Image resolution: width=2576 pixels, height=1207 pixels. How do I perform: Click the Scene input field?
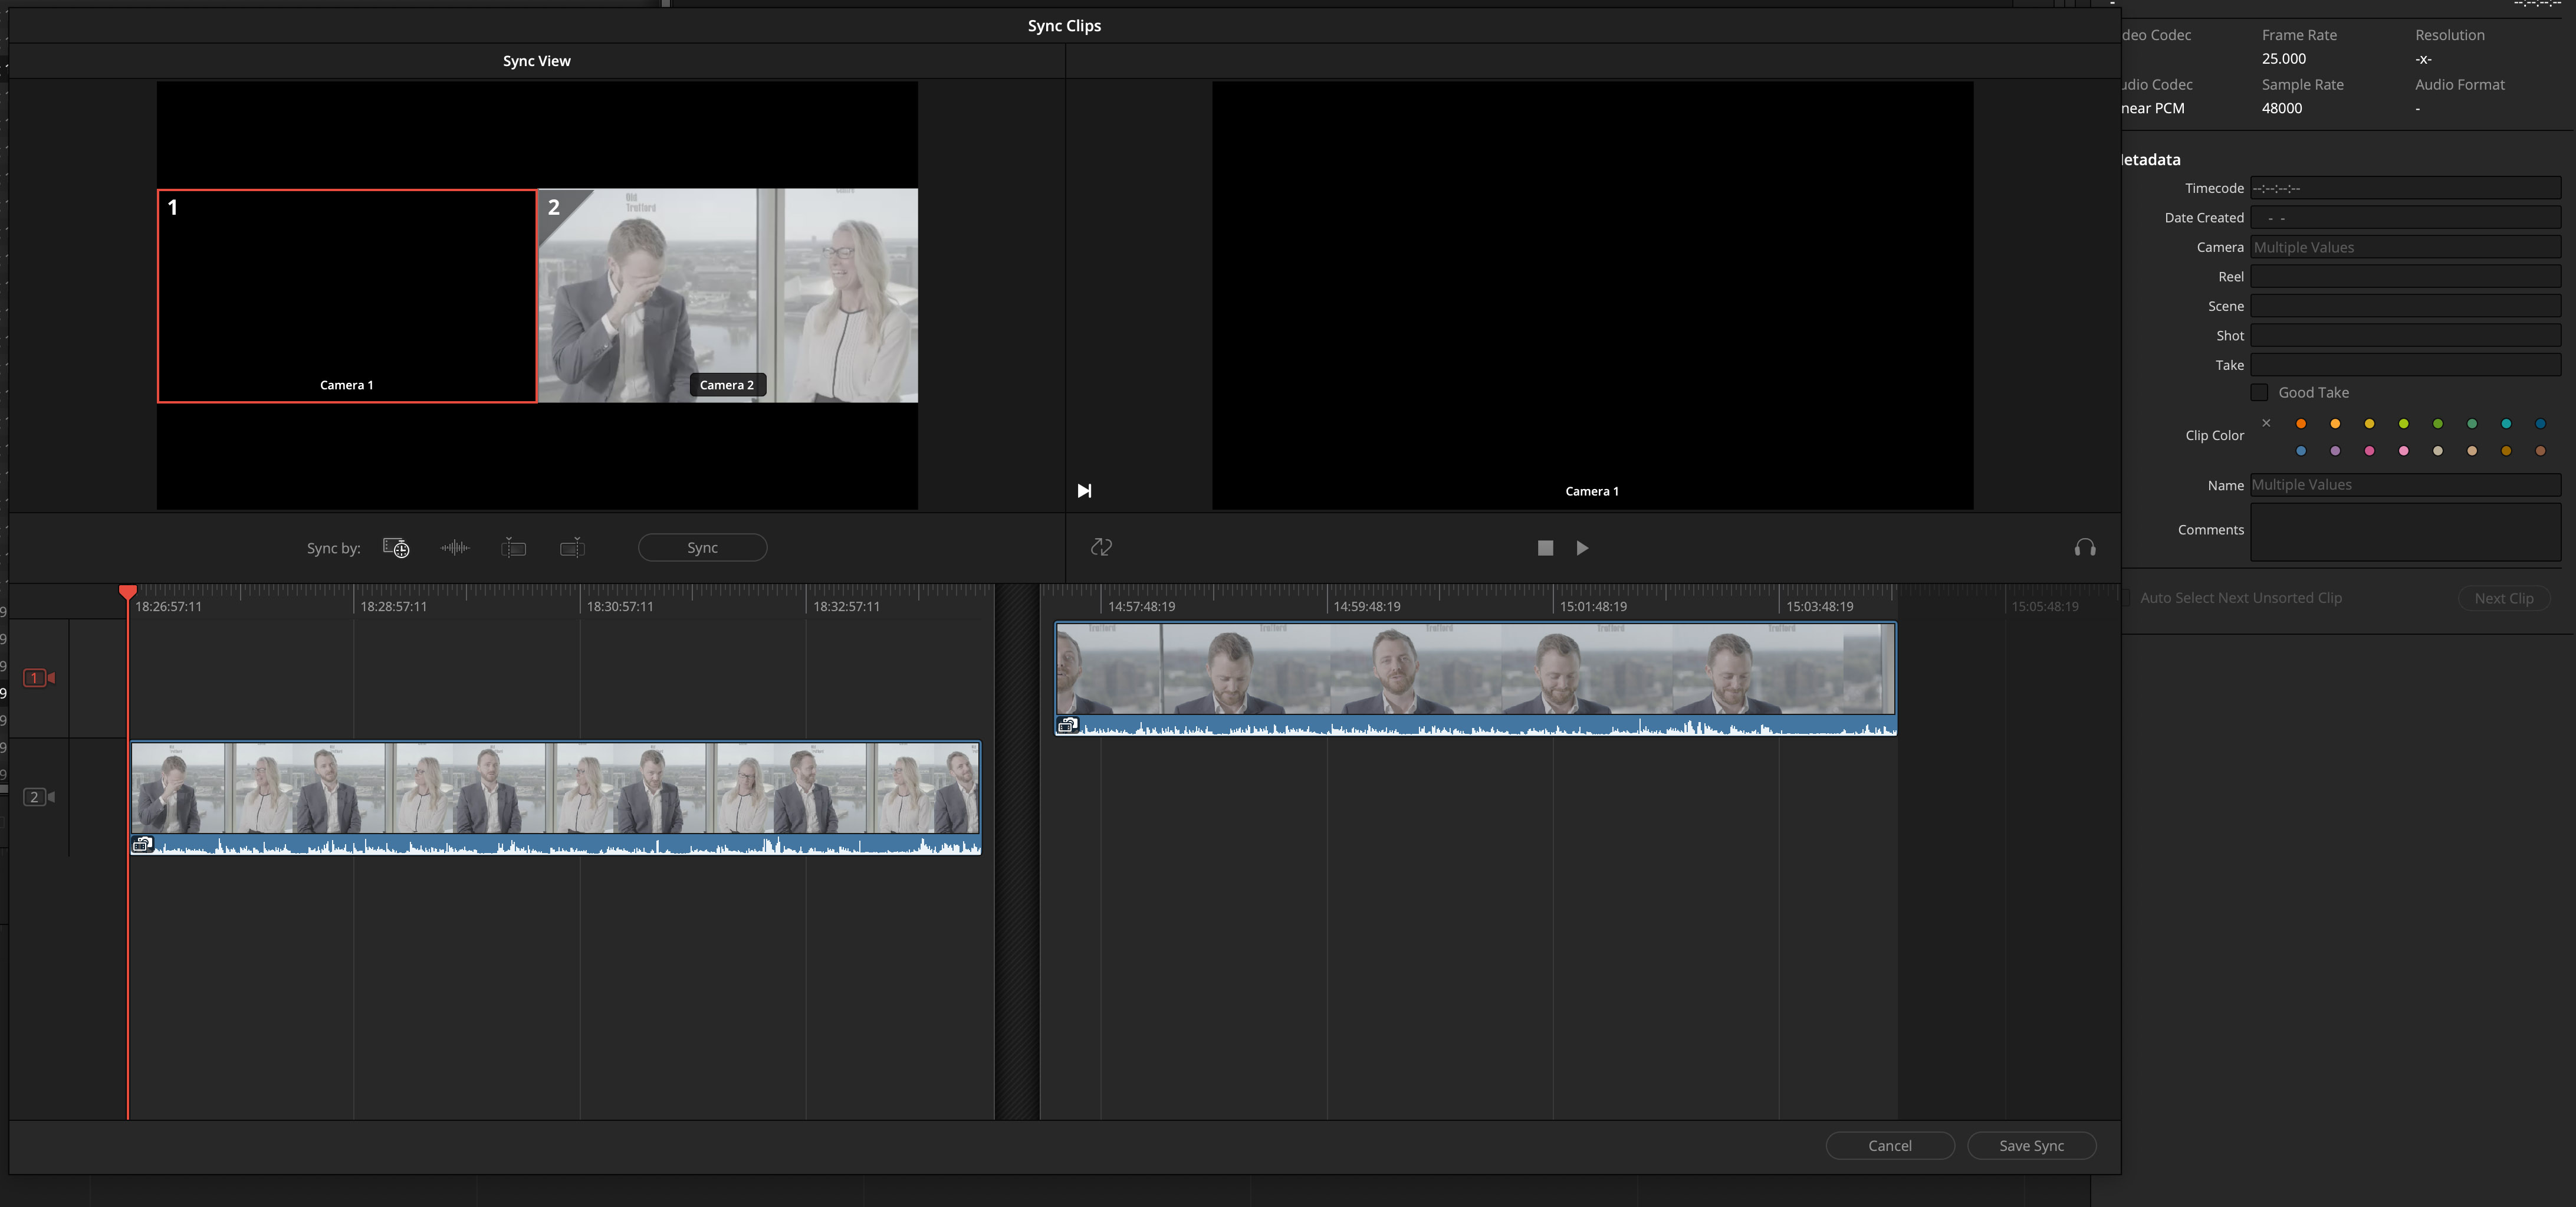click(x=2405, y=306)
